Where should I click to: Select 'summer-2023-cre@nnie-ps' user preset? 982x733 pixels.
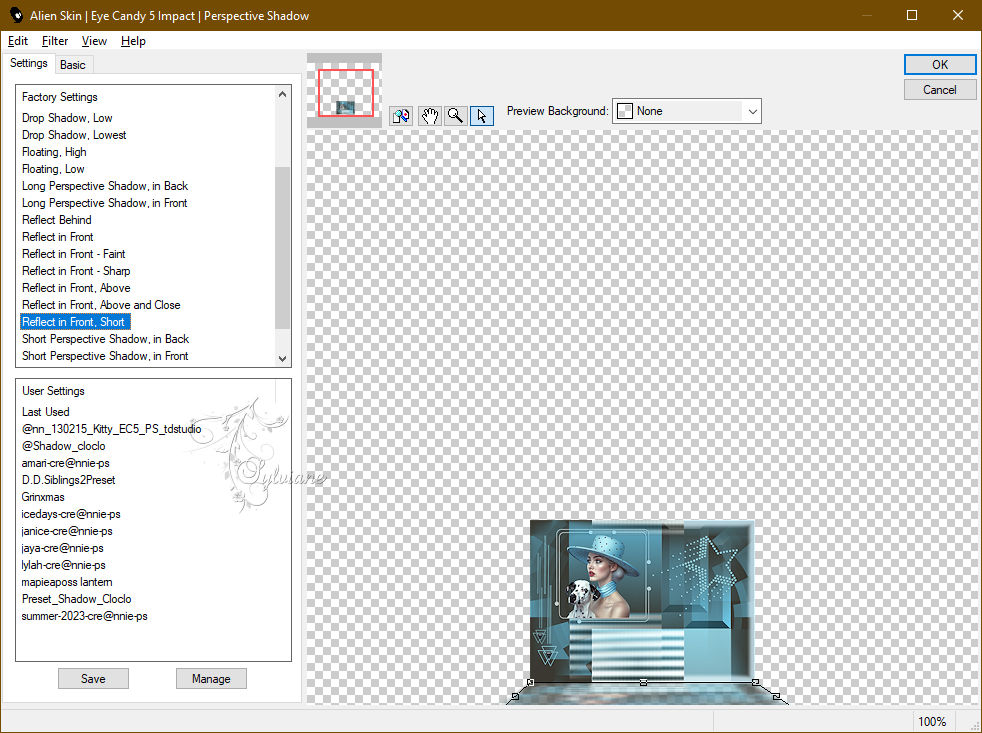click(x=84, y=615)
